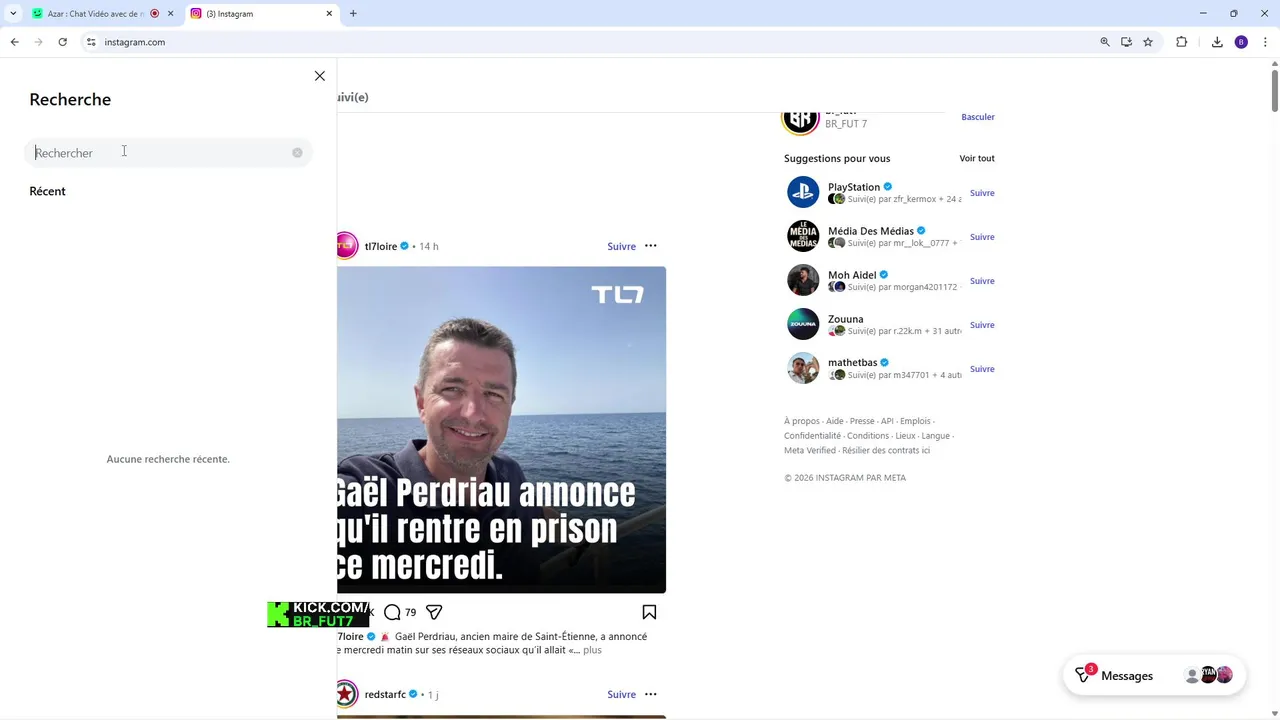View site information icon in address bar
Viewport: 1280px width, 720px height.
click(x=90, y=42)
